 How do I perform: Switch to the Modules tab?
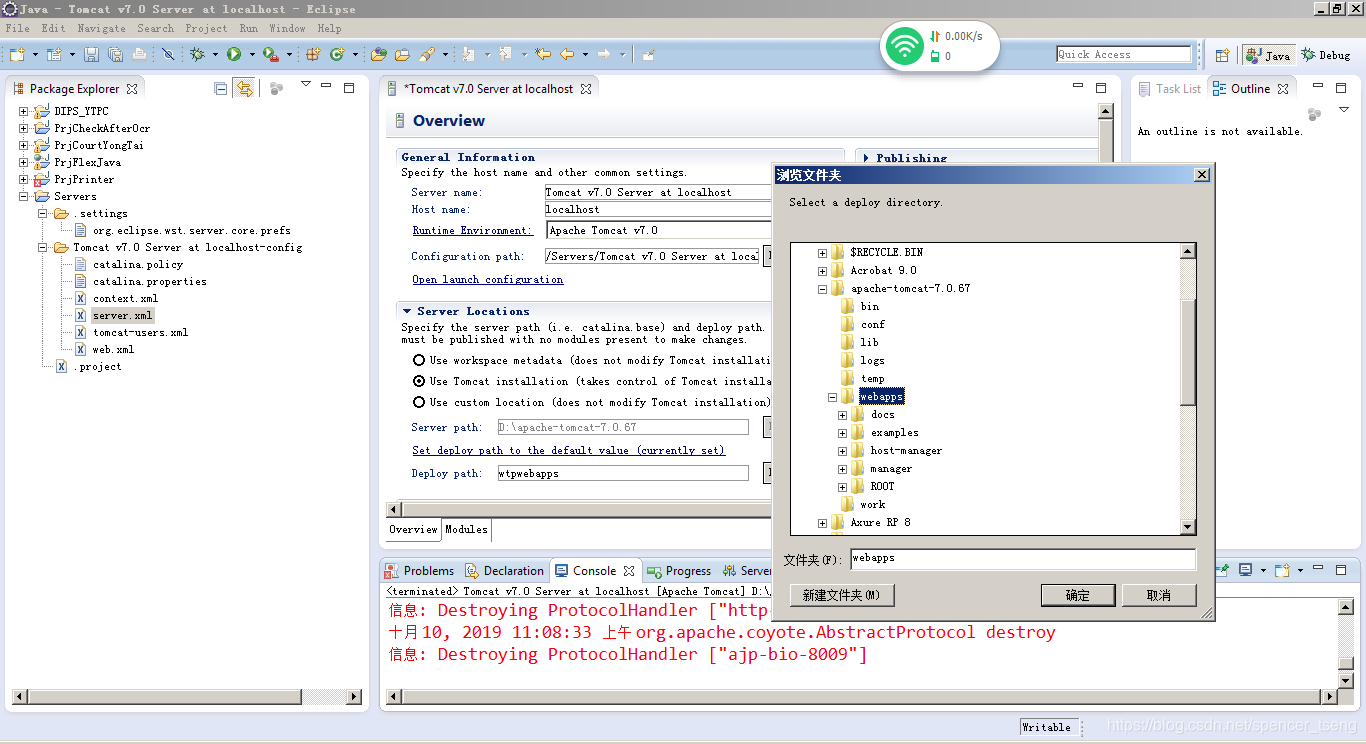(x=466, y=530)
